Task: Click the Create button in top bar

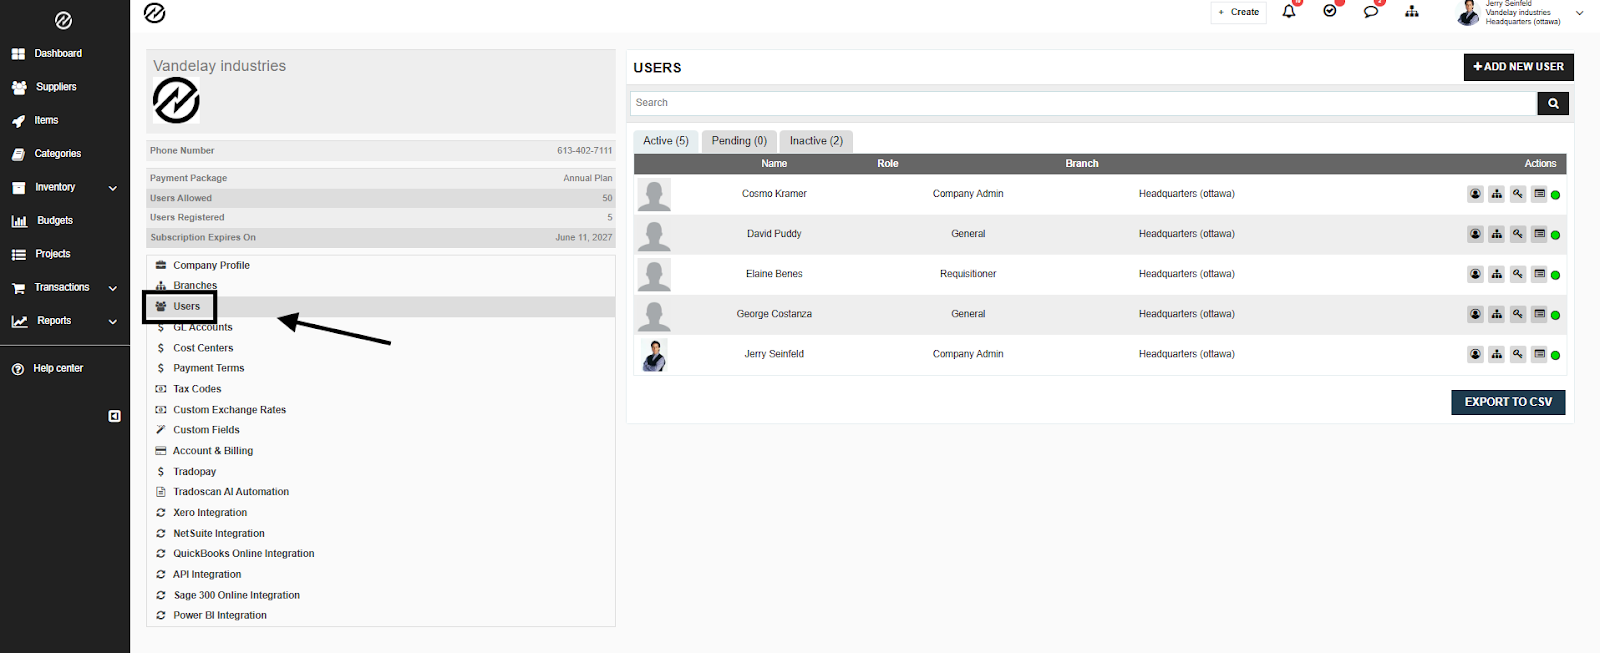Action: [x=1239, y=12]
